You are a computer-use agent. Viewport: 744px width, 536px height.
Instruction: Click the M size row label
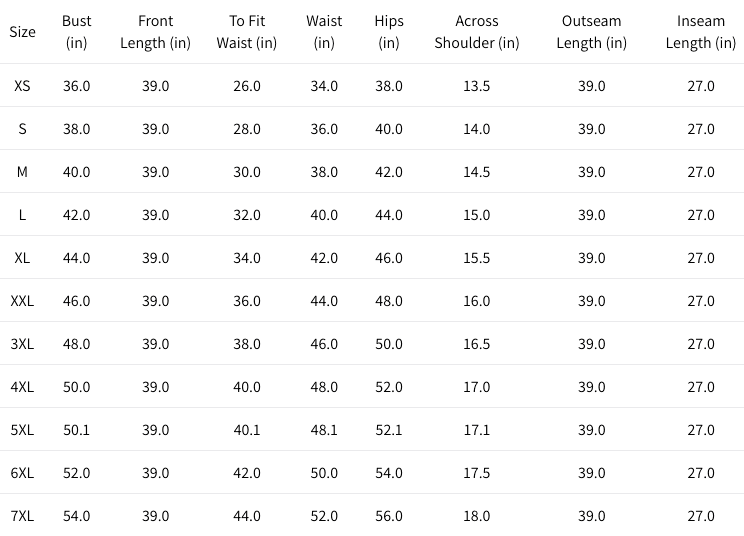pyautogui.click(x=22, y=172)
